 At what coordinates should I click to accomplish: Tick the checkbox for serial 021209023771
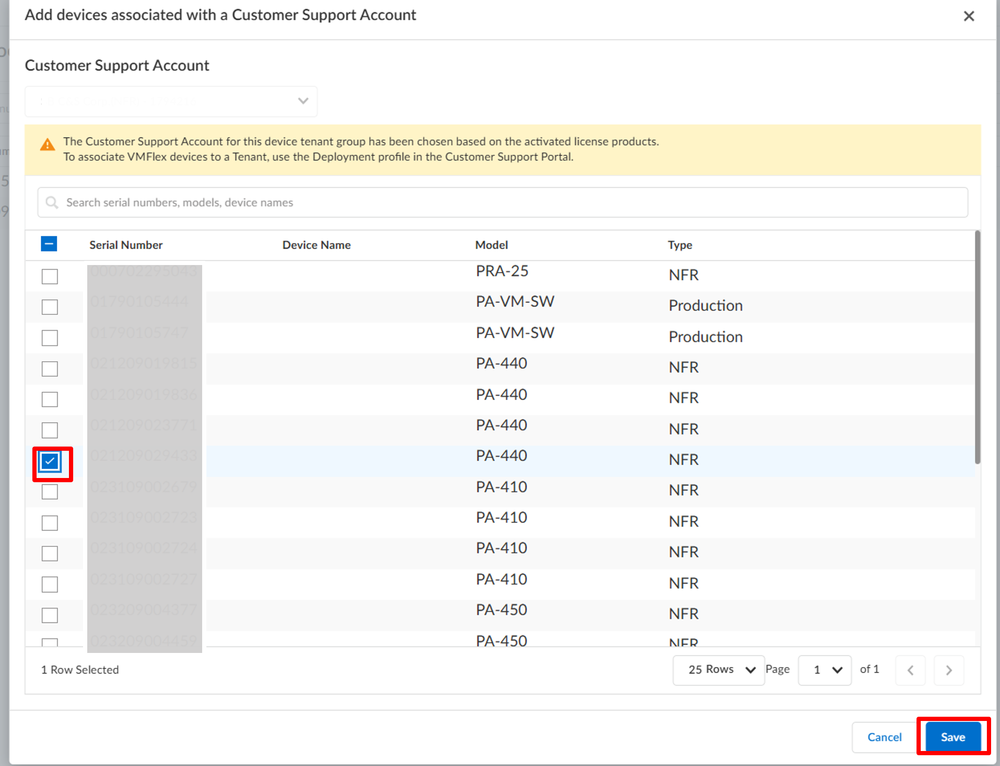[50, 430]
